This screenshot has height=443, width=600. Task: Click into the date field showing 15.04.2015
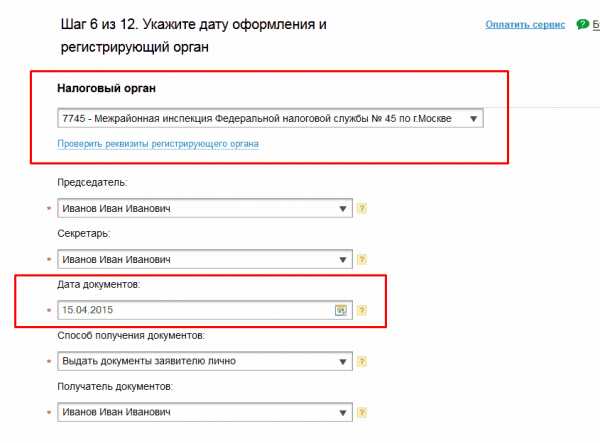[x=190, y=310]
